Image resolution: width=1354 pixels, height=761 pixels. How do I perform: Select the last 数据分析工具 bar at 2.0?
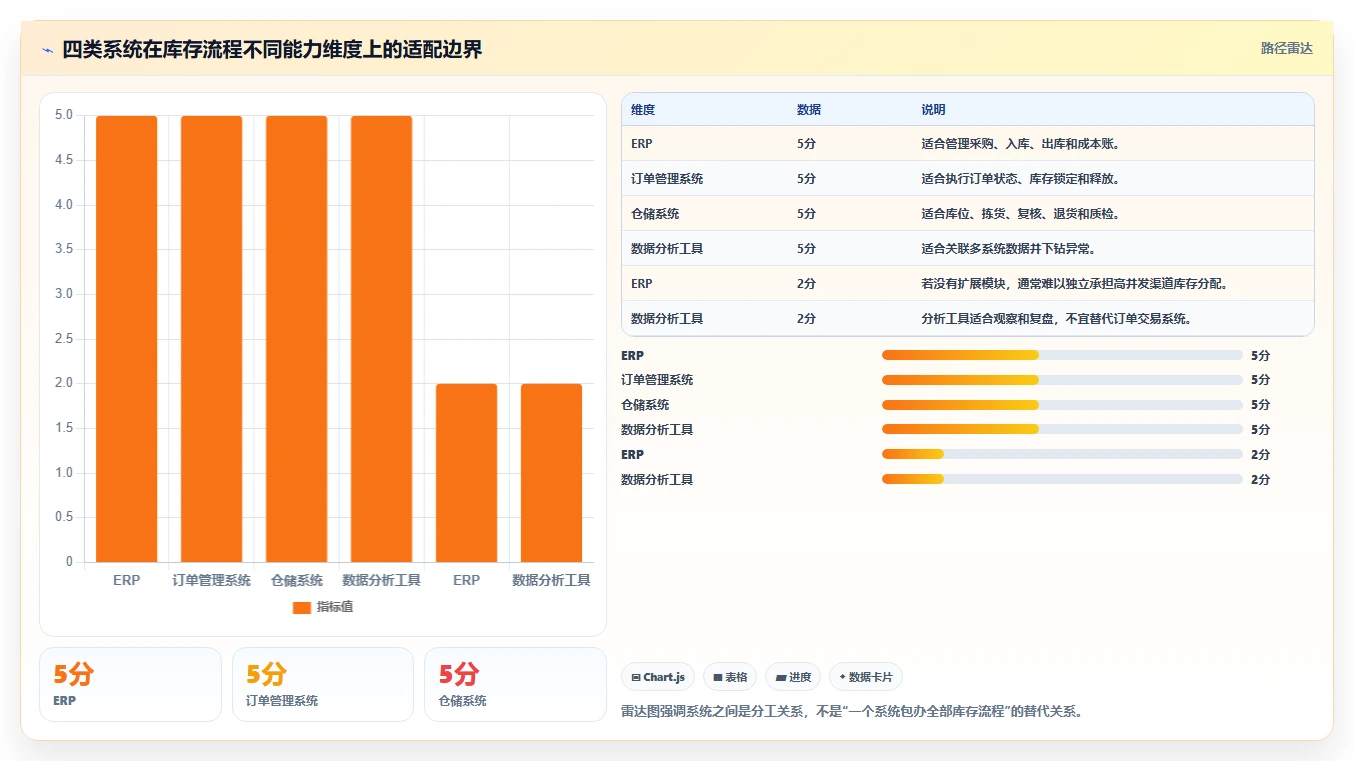[552, 473]
